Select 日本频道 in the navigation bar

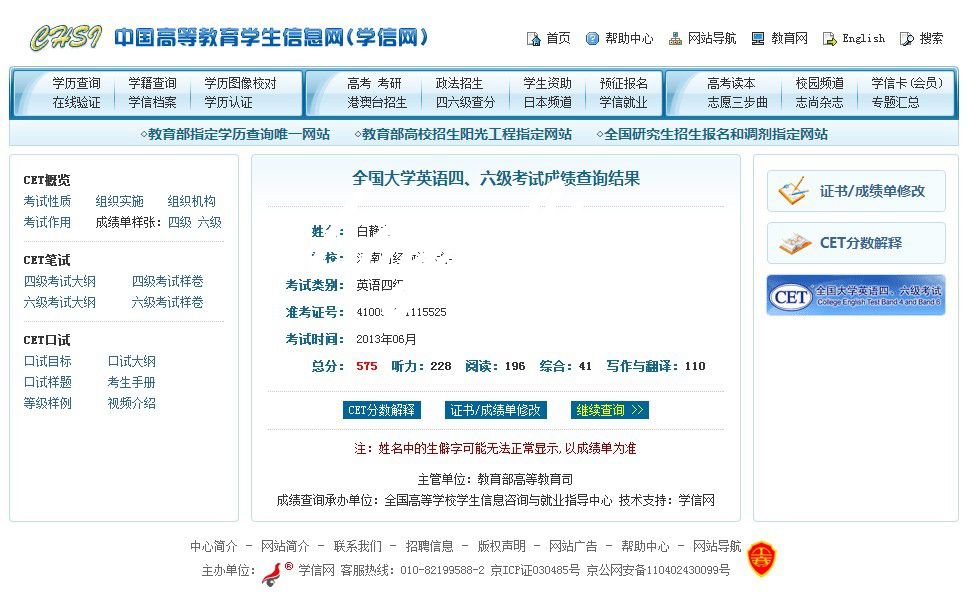point(547,103)
